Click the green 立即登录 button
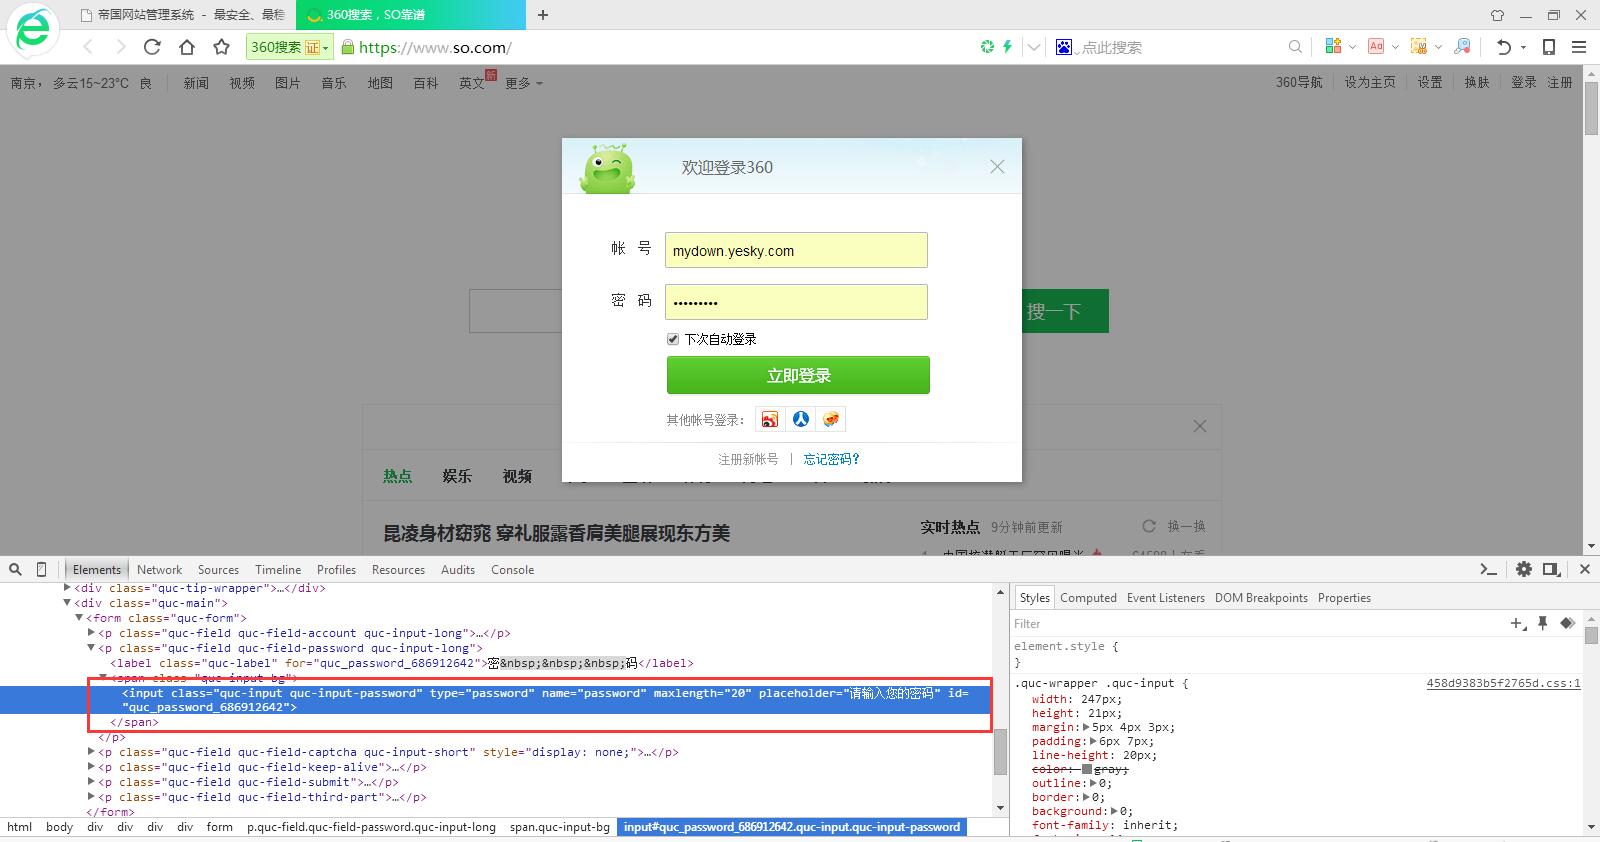This screenshot has width=1600, height=842. point(798,375)
